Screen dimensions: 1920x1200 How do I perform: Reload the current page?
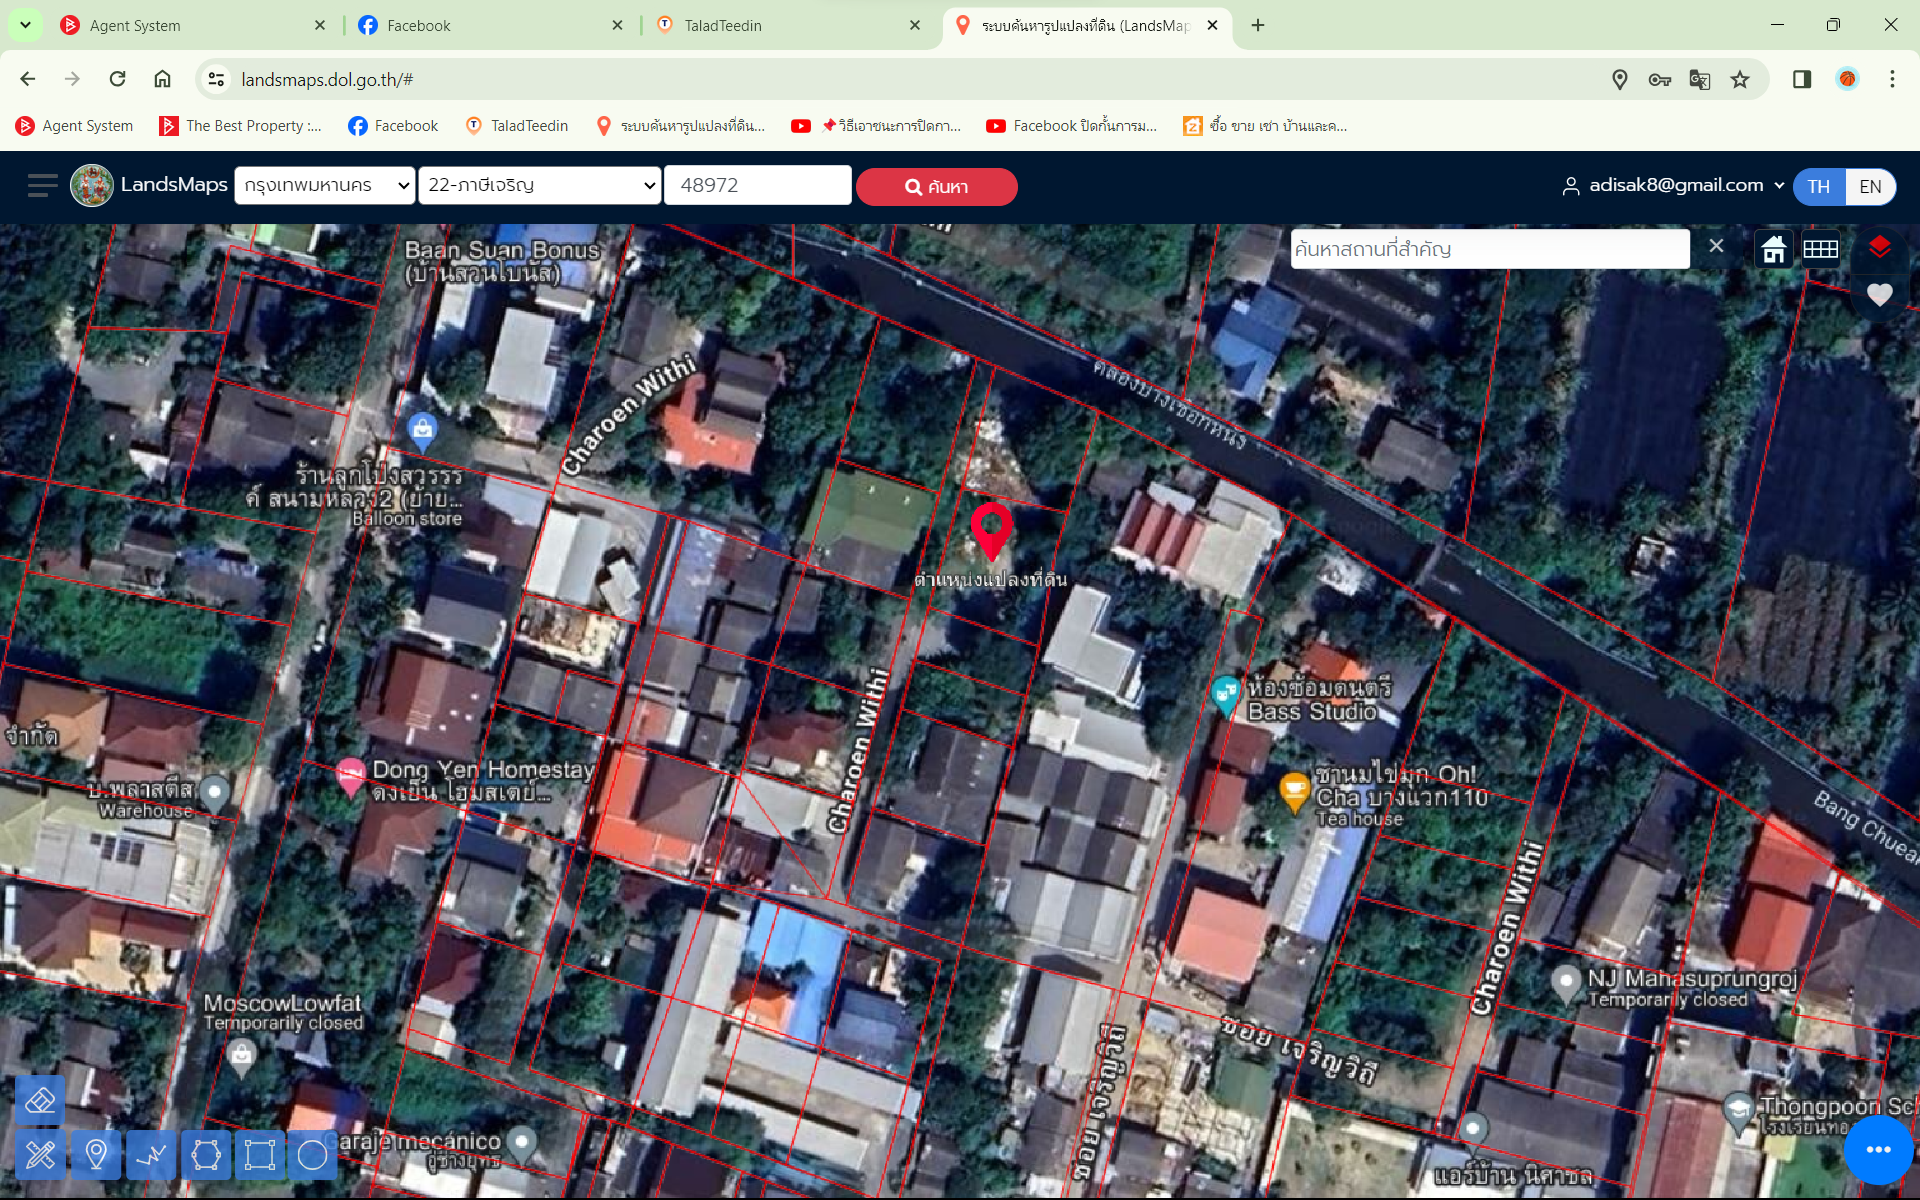point(118,79)
